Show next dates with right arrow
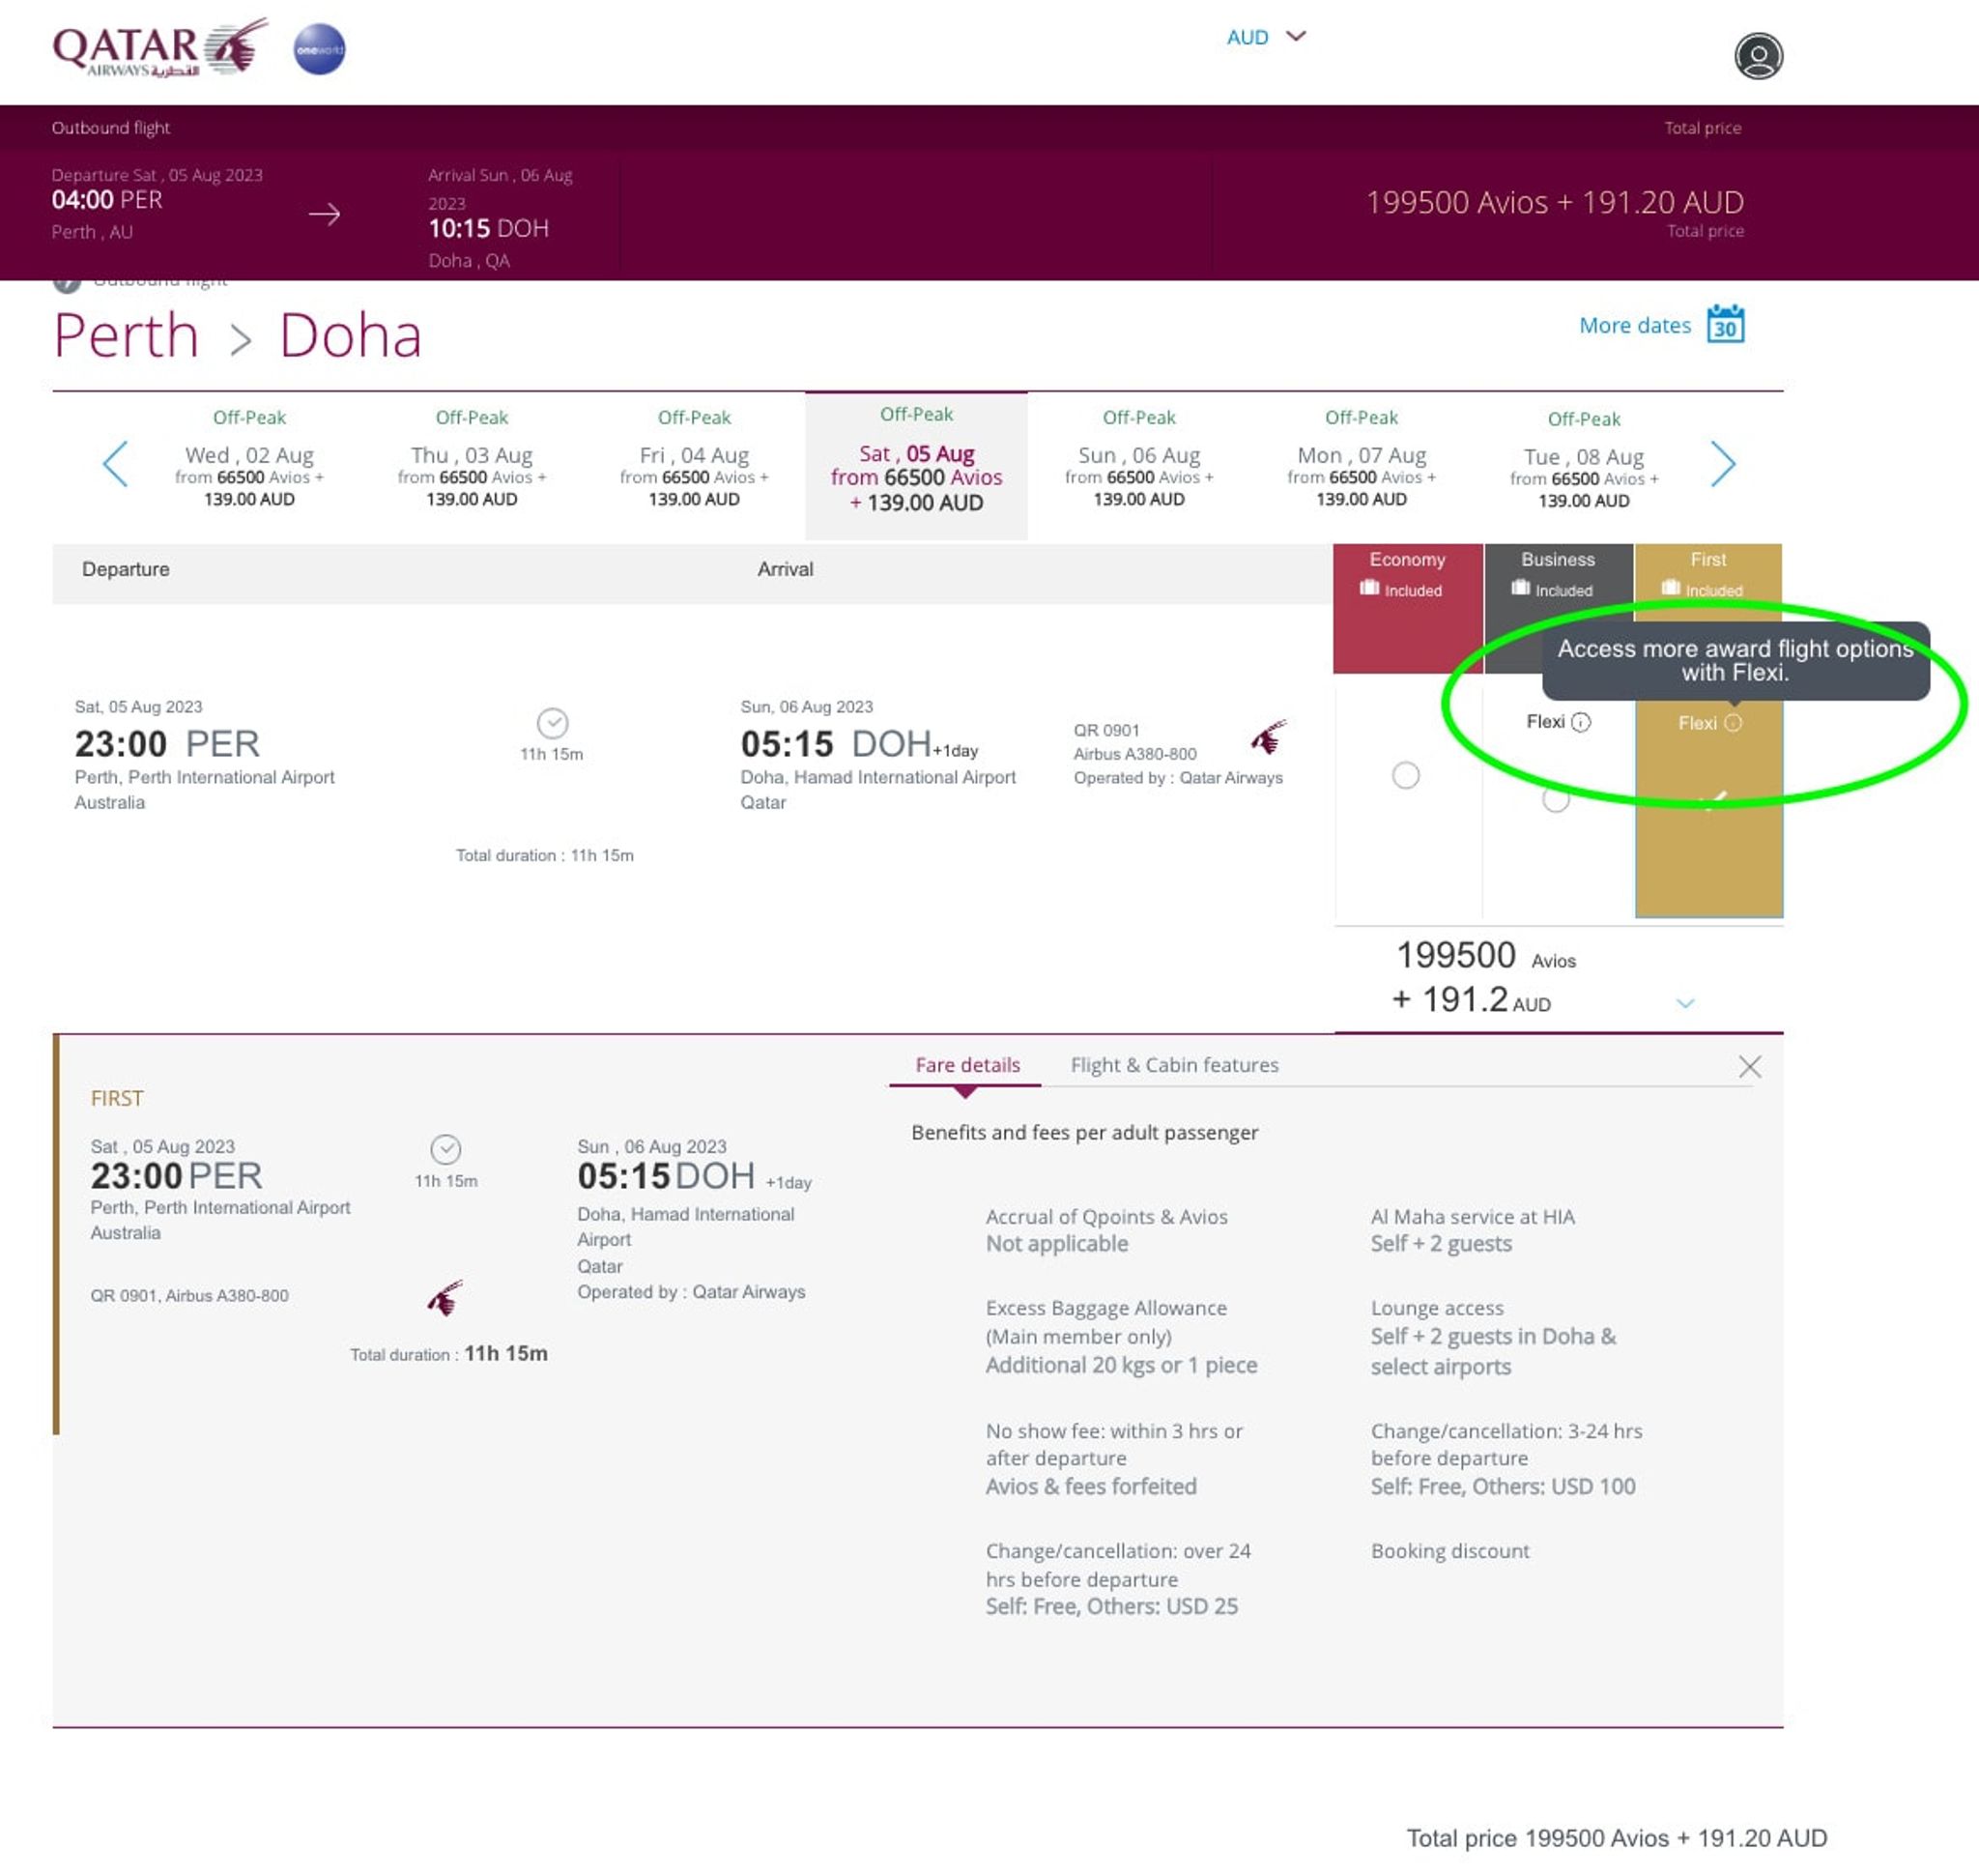 click(x=1722, y=463)
